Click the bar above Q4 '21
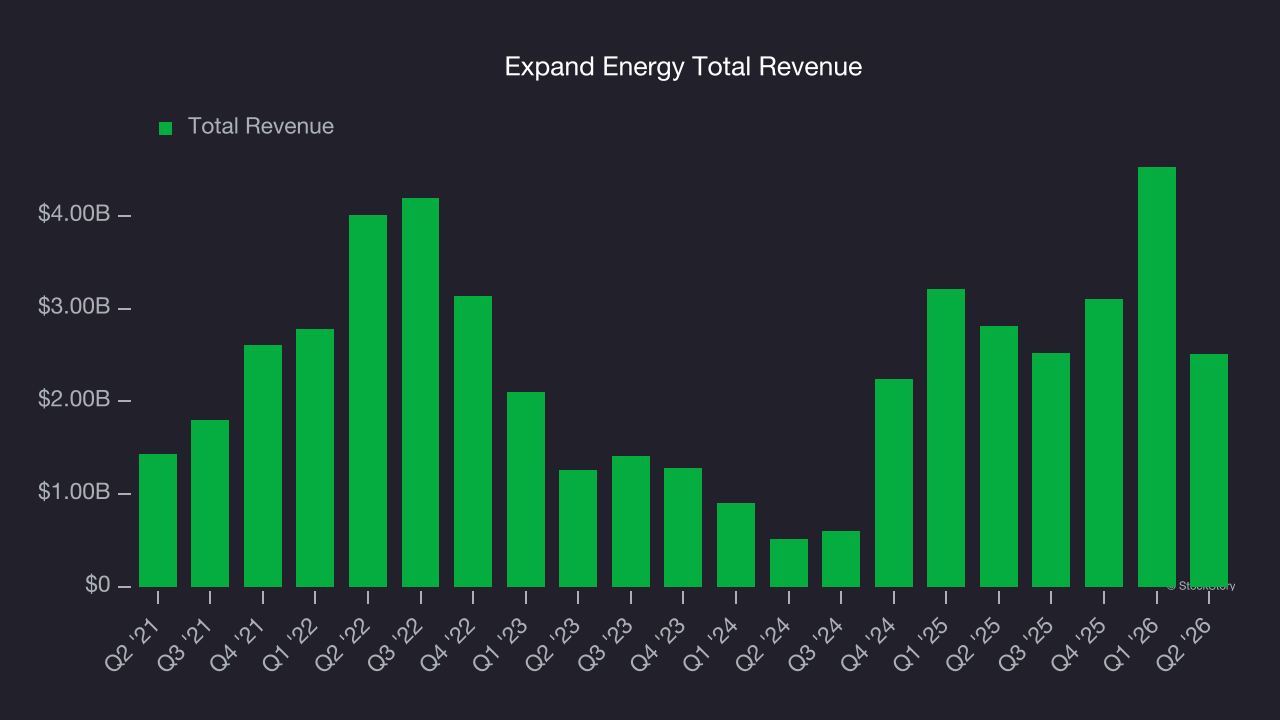This screenshot has width=1280, height=720. 263,466
